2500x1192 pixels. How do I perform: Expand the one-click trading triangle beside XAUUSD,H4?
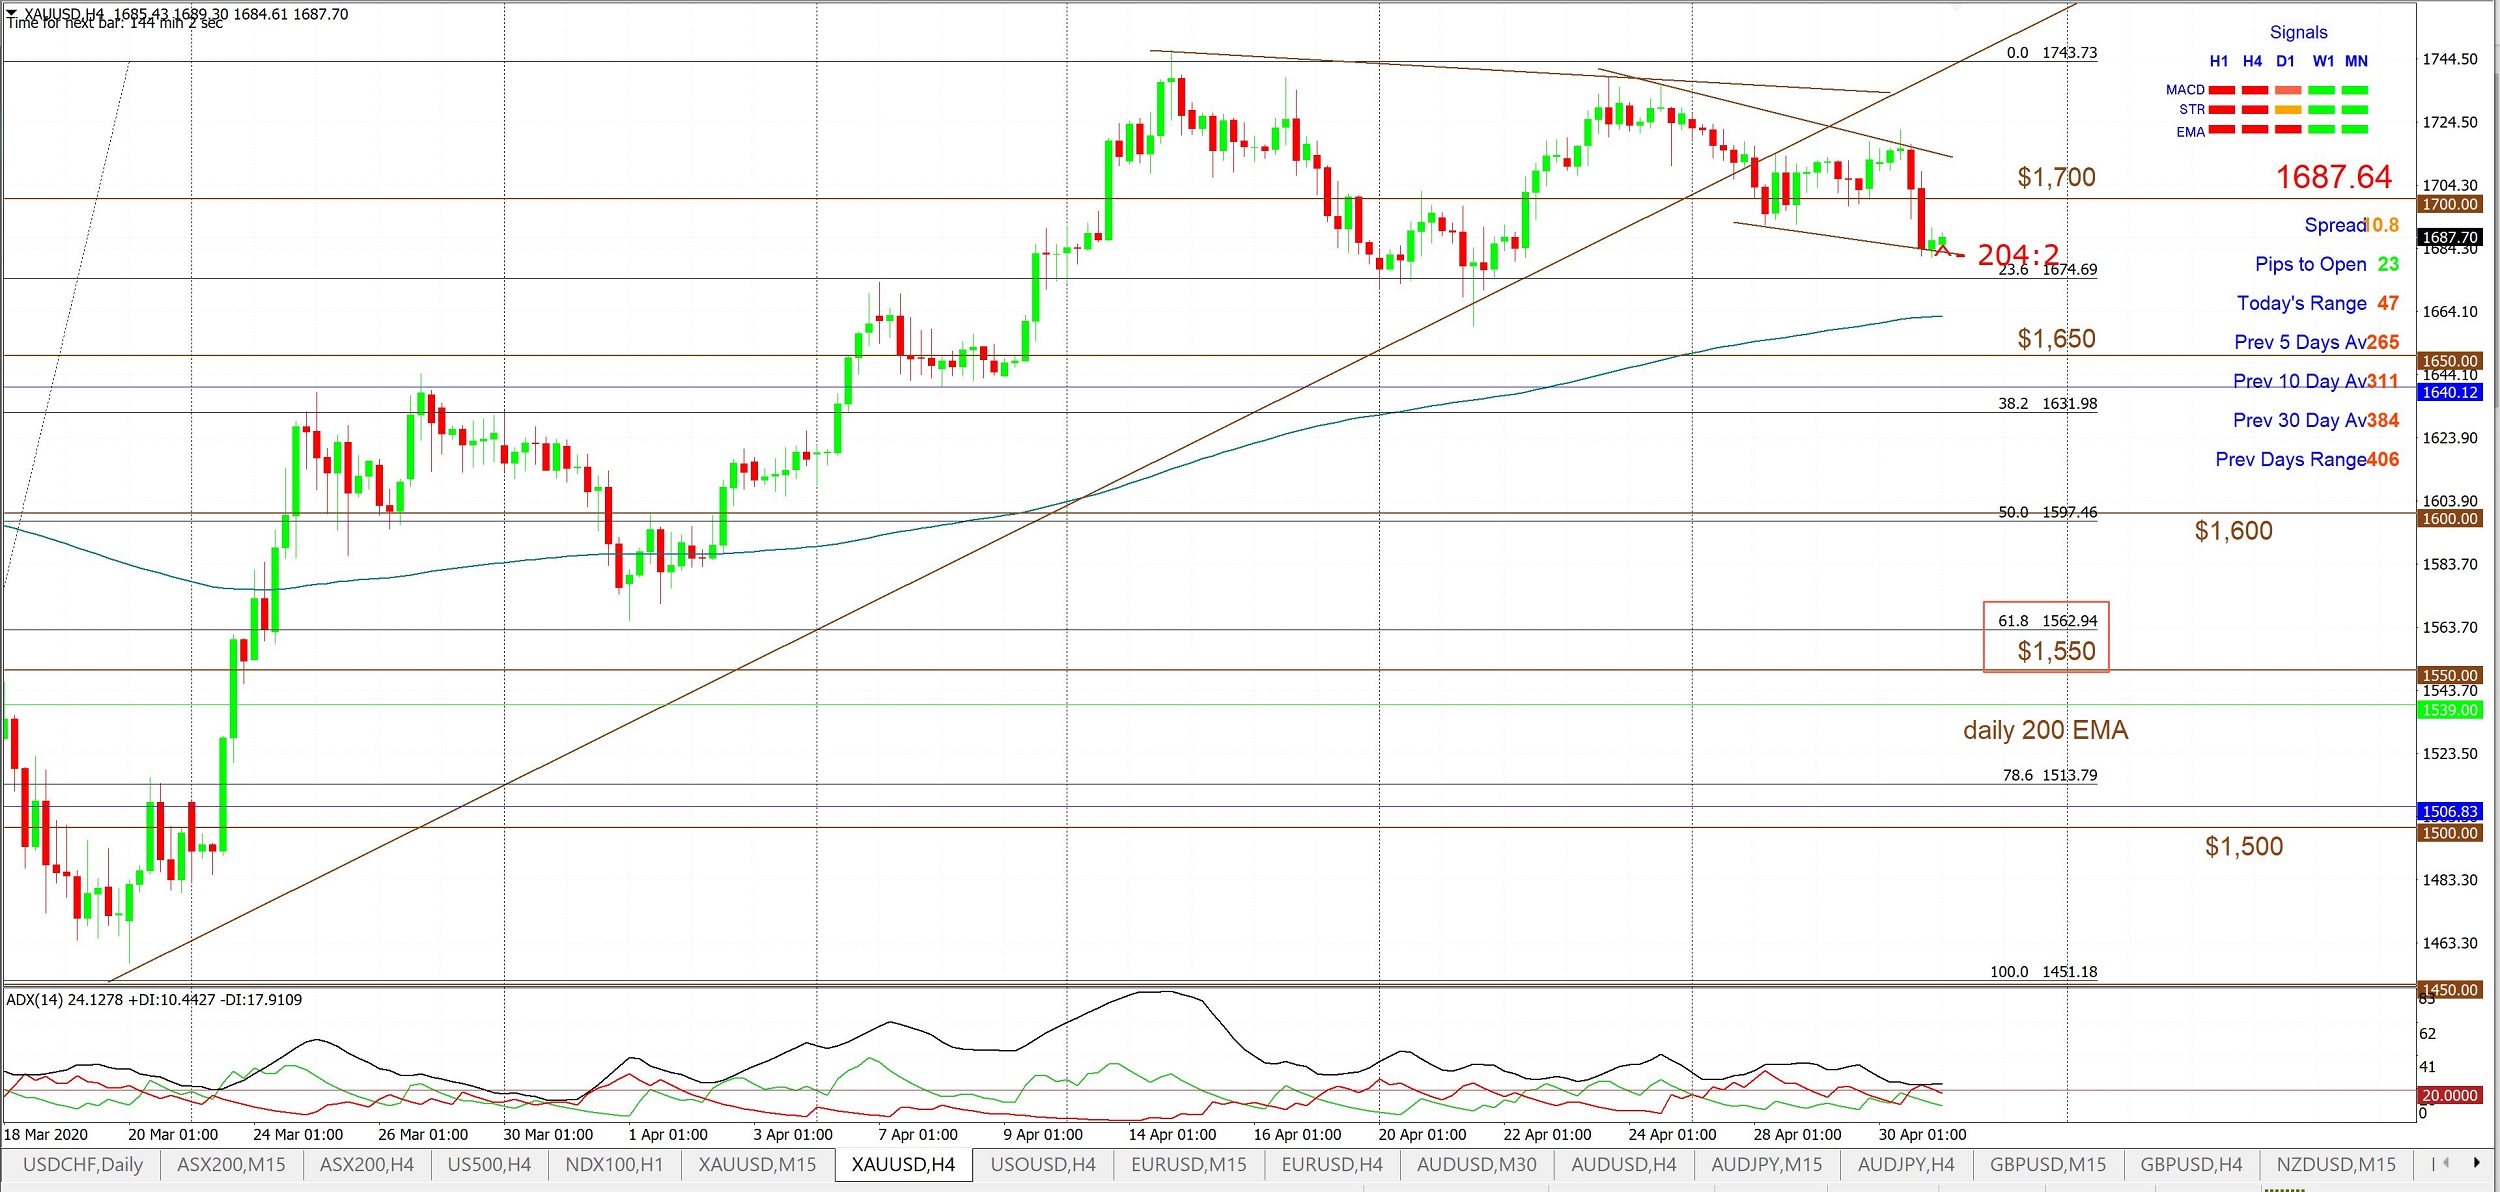(12, 13)
